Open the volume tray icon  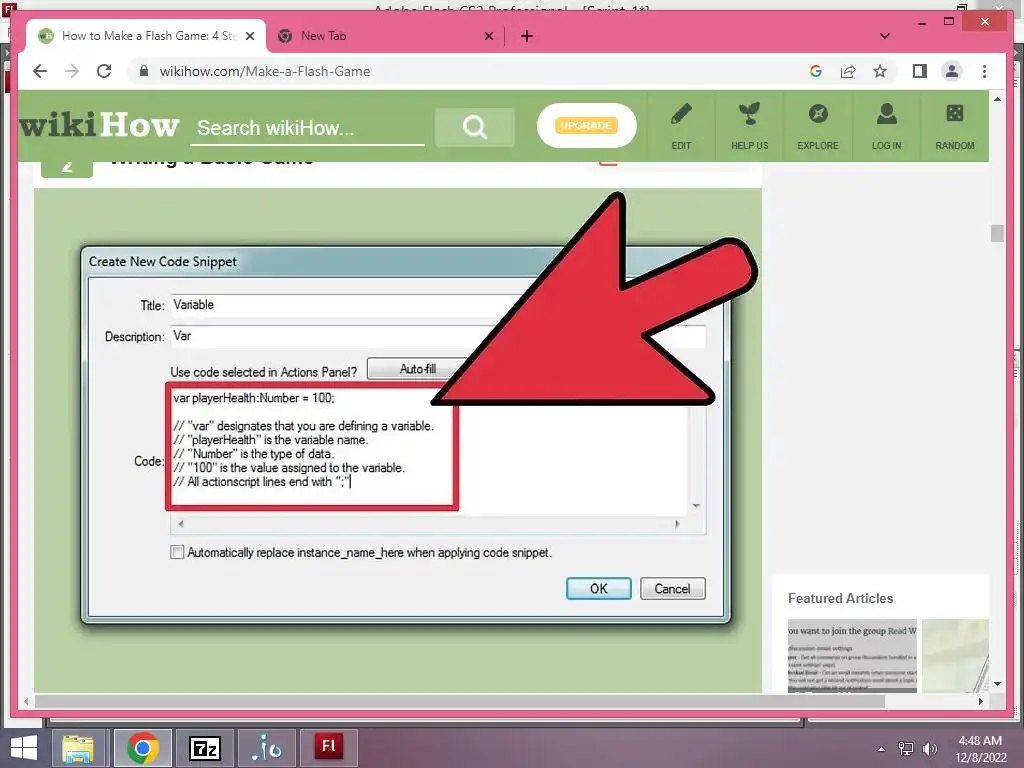[x=930, y=749]
